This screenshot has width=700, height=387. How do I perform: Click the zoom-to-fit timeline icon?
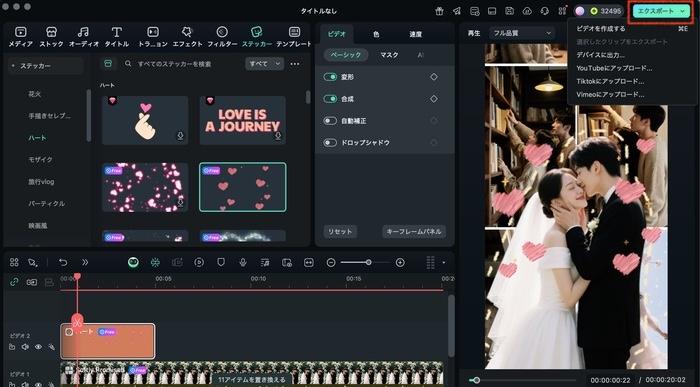(x=308, y=262)
